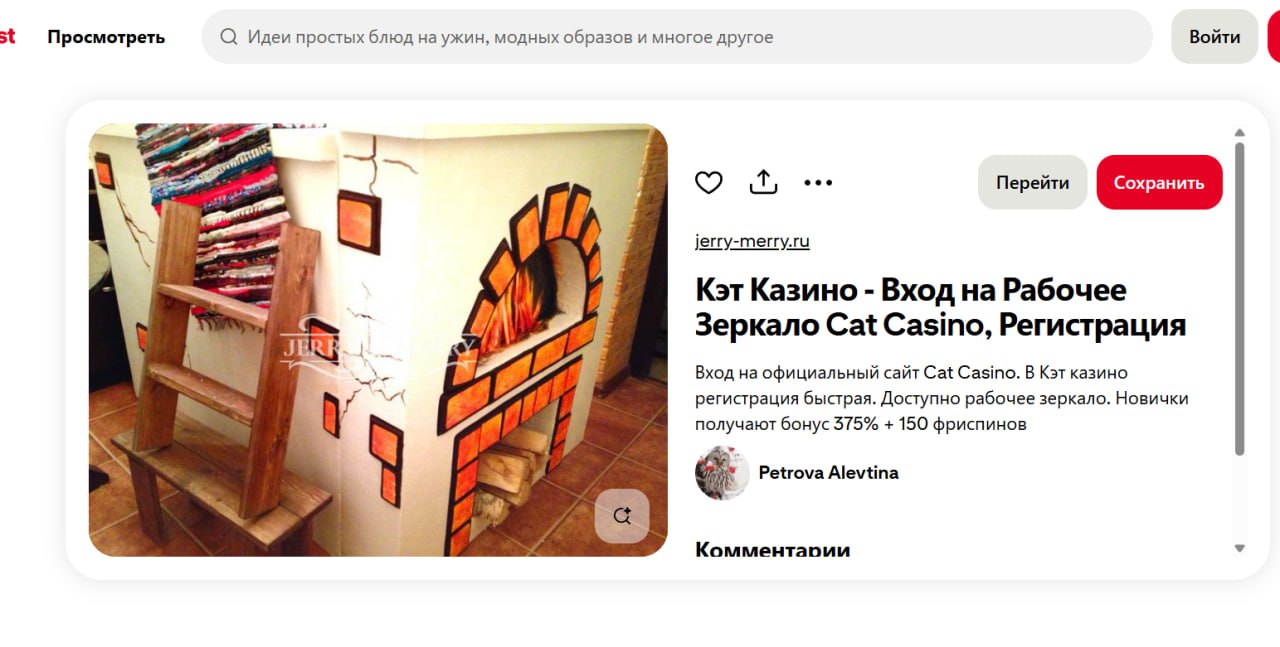Open the three-dot more options menu

[x=818, y=182]
